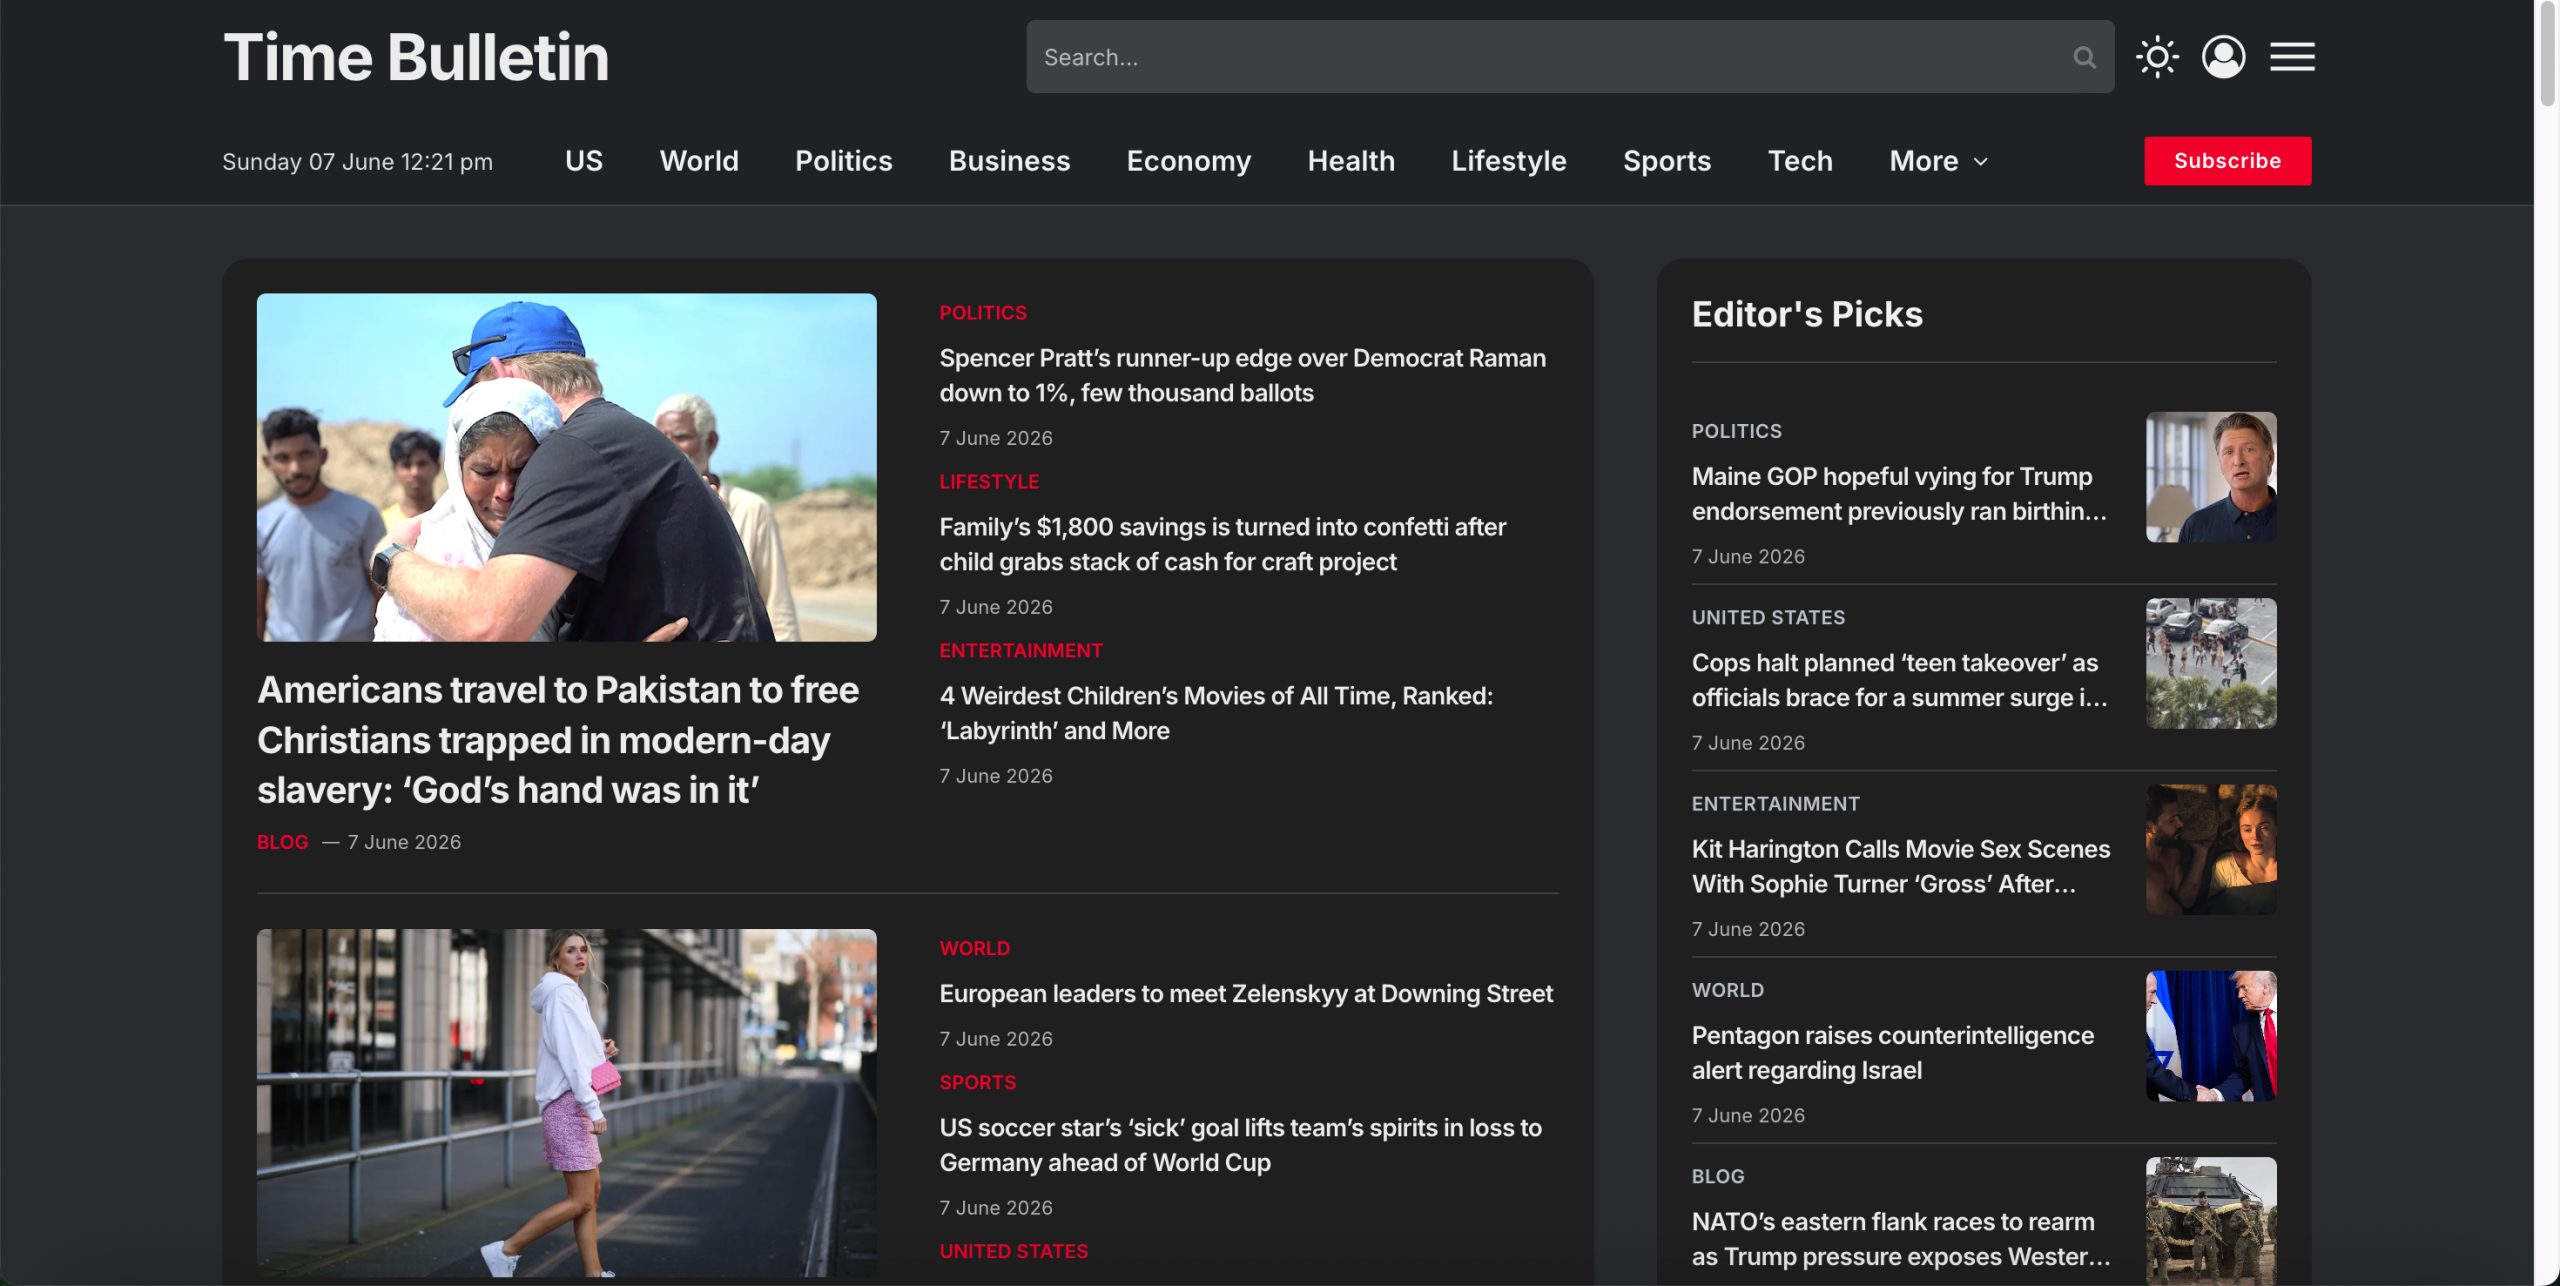2560x1286 pixels.
Task: Open the World section
Action: 699,161
